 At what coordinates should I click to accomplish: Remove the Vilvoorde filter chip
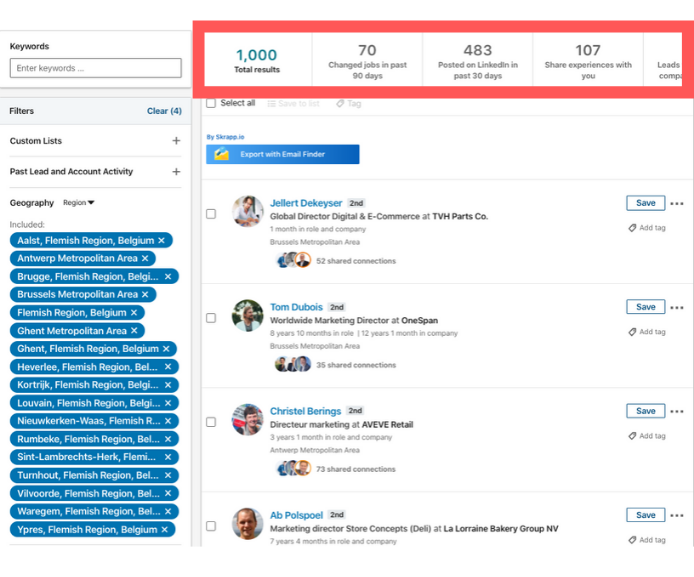pos(168,493)
